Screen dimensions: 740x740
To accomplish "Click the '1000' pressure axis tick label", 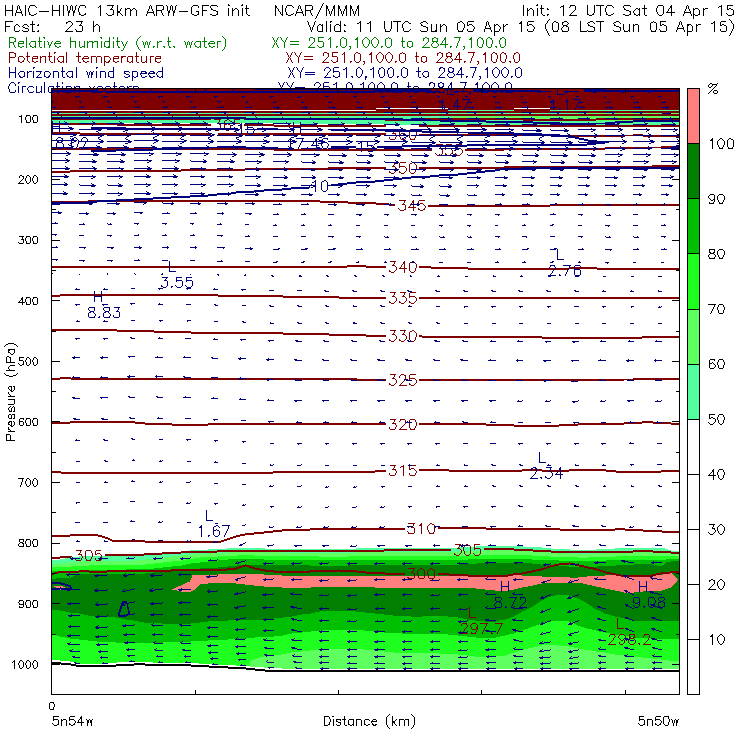I will [25, 664].
